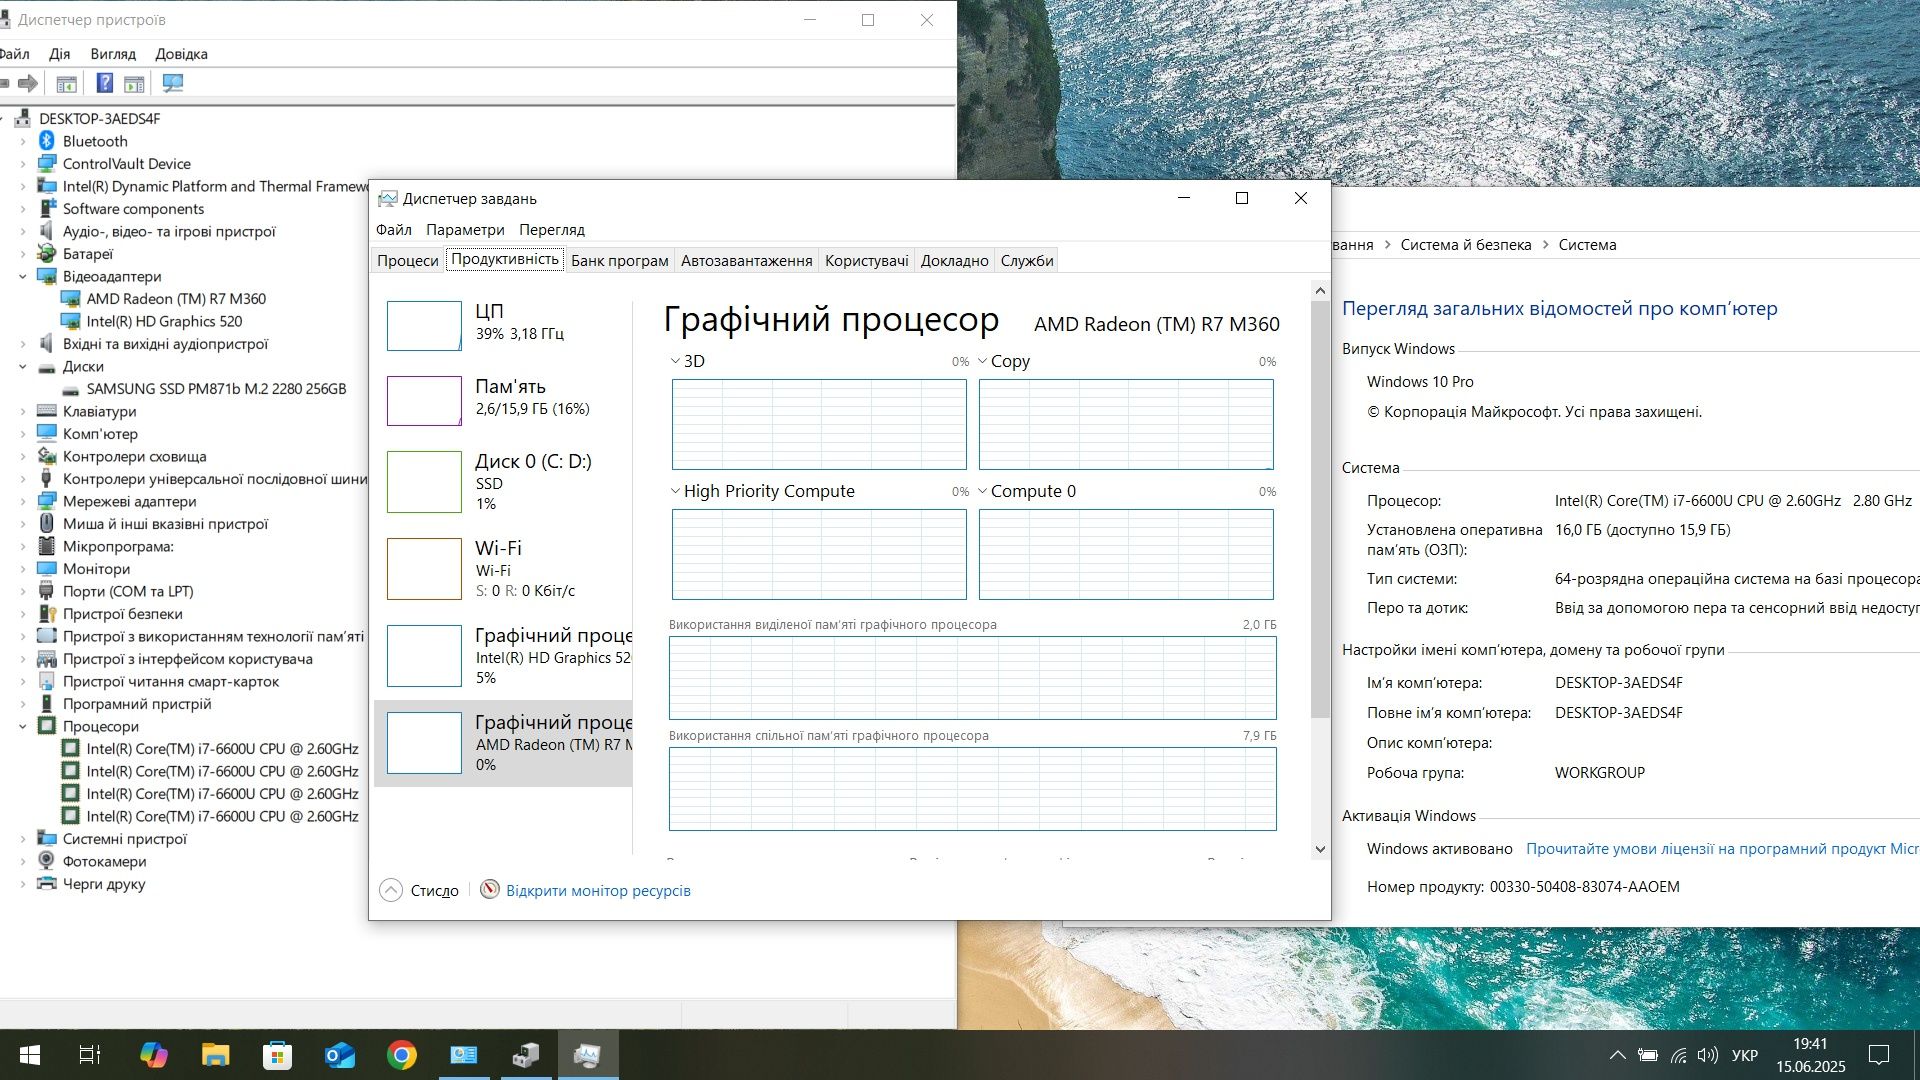
Task: Select the Bluetooth device category
Action: click(95, 141)
